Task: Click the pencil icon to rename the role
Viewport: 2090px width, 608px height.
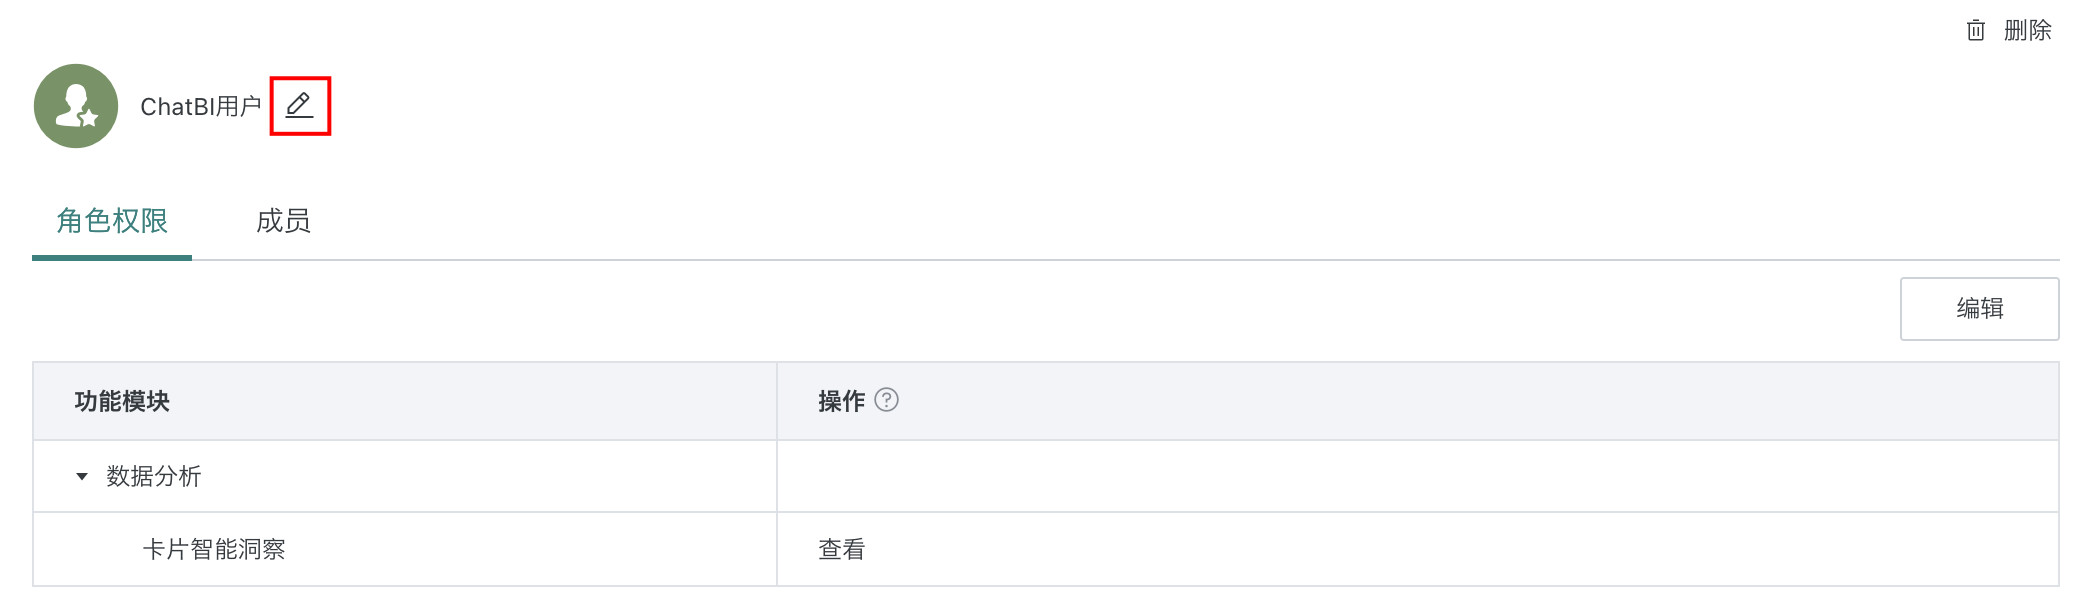Action: [x=299, y=105]
